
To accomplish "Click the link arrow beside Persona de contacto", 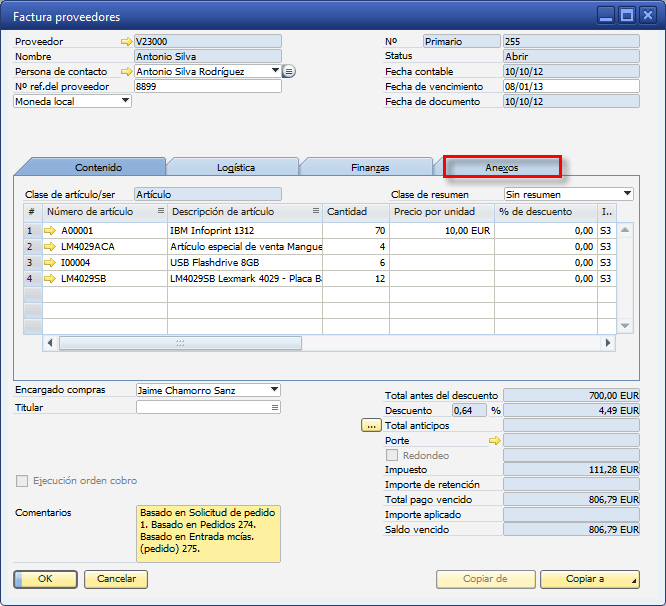I will pyautogui.click(x=125, y=72).
